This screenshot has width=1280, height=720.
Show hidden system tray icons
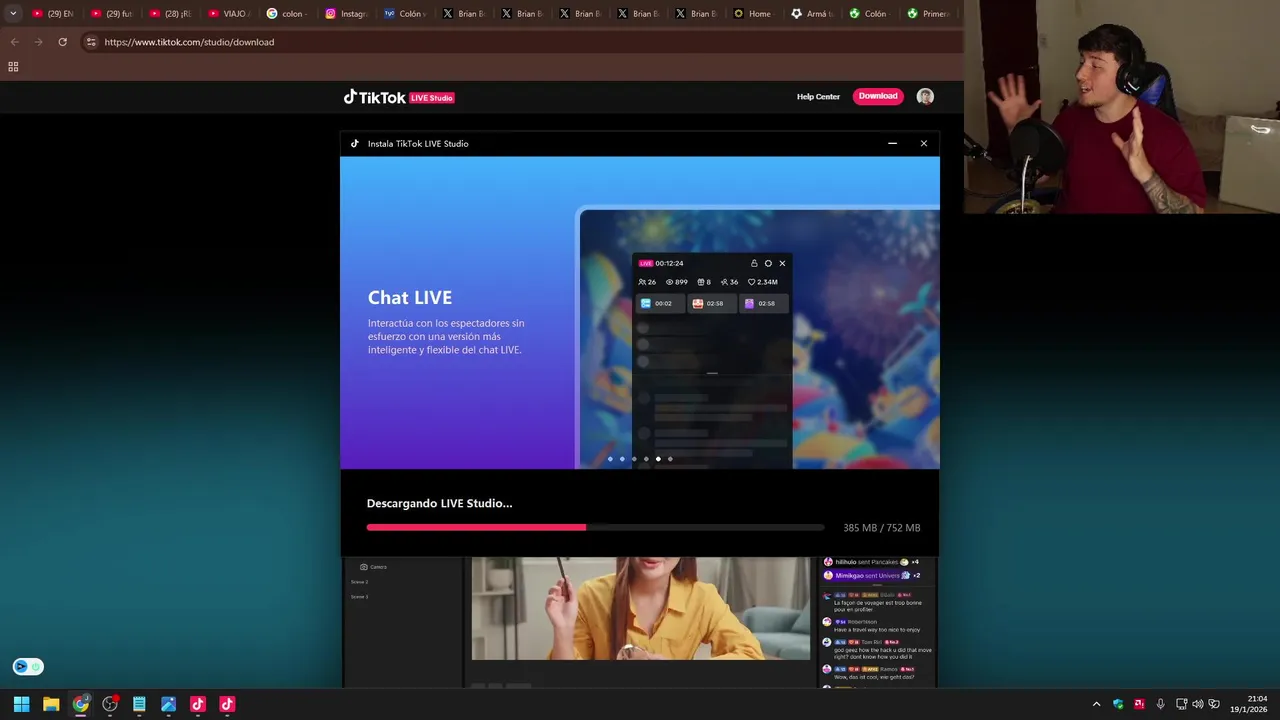[1096, 704]
